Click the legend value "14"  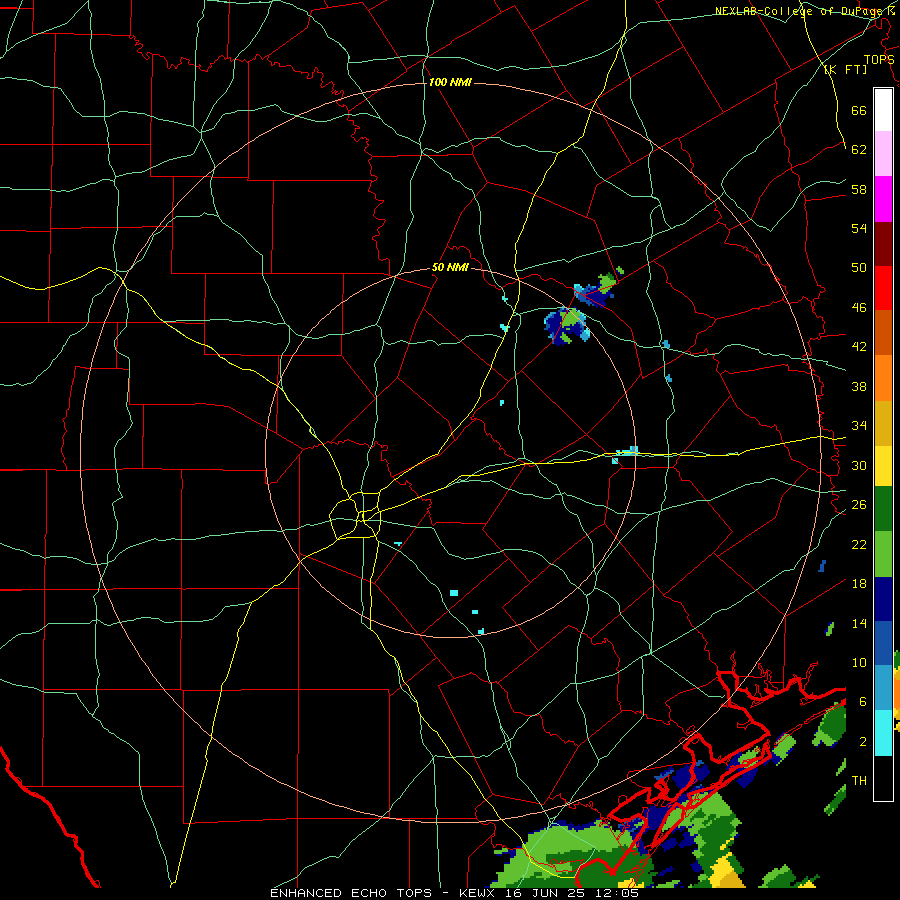859,623
